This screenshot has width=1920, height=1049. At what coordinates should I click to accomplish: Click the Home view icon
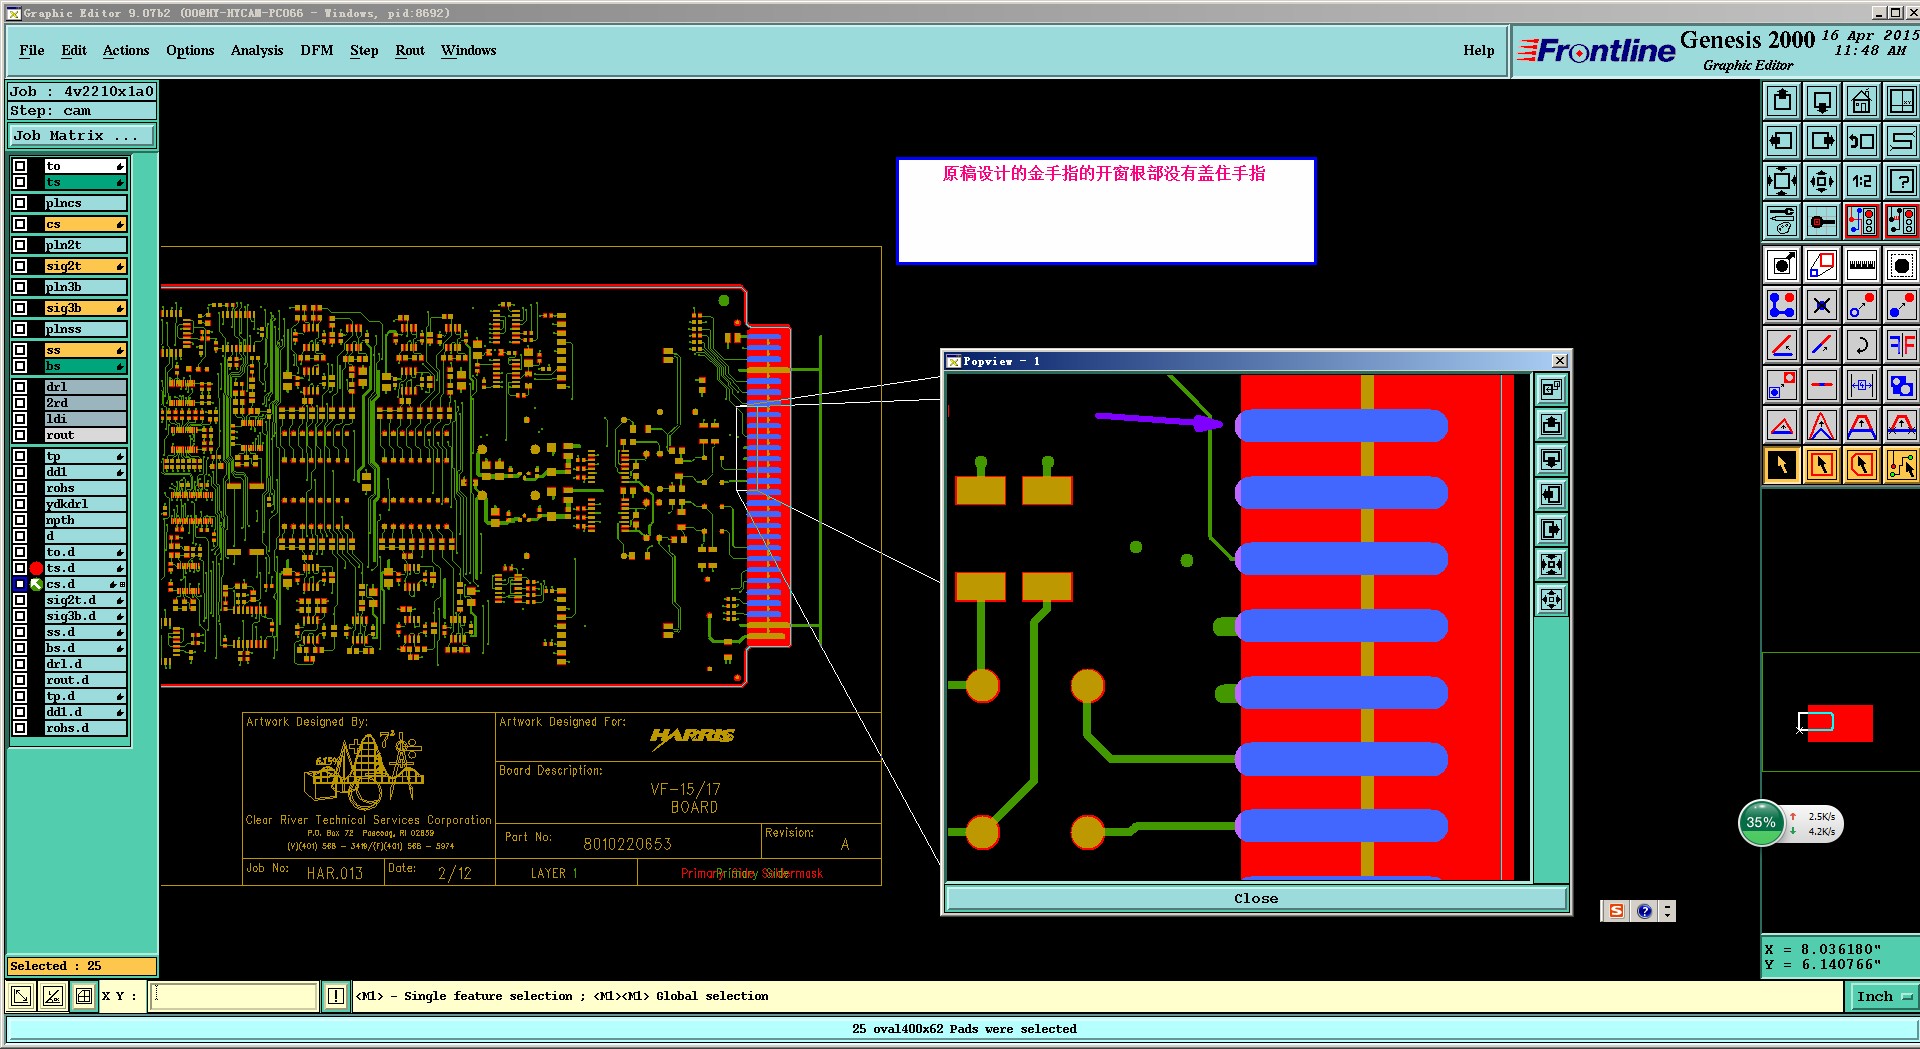click(1861, 101)
